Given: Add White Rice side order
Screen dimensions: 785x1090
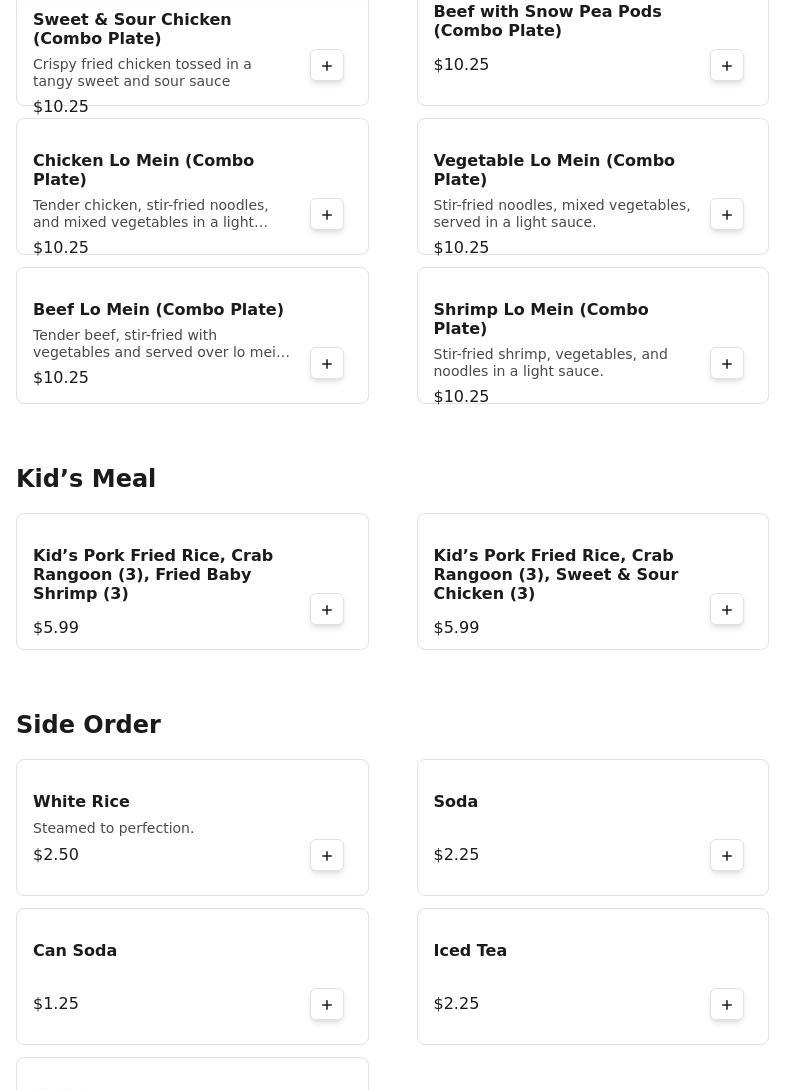Looking at the screenshot, I should 327,856.
